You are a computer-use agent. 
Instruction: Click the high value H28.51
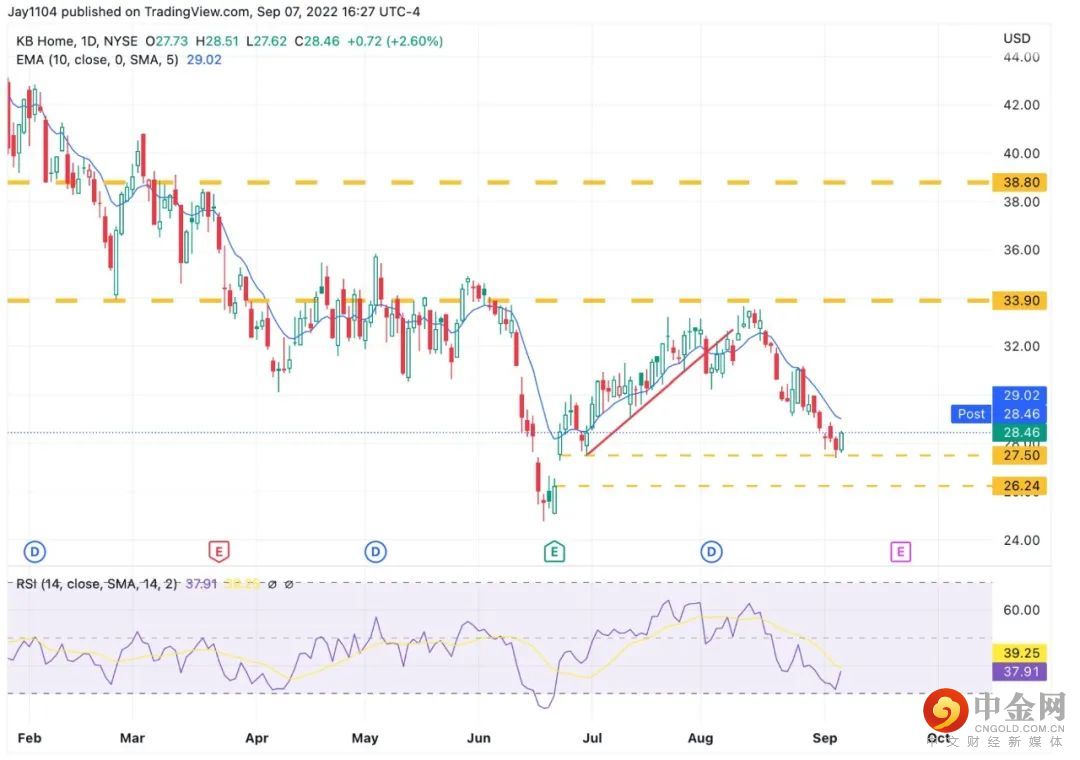(x=217, y=41)
